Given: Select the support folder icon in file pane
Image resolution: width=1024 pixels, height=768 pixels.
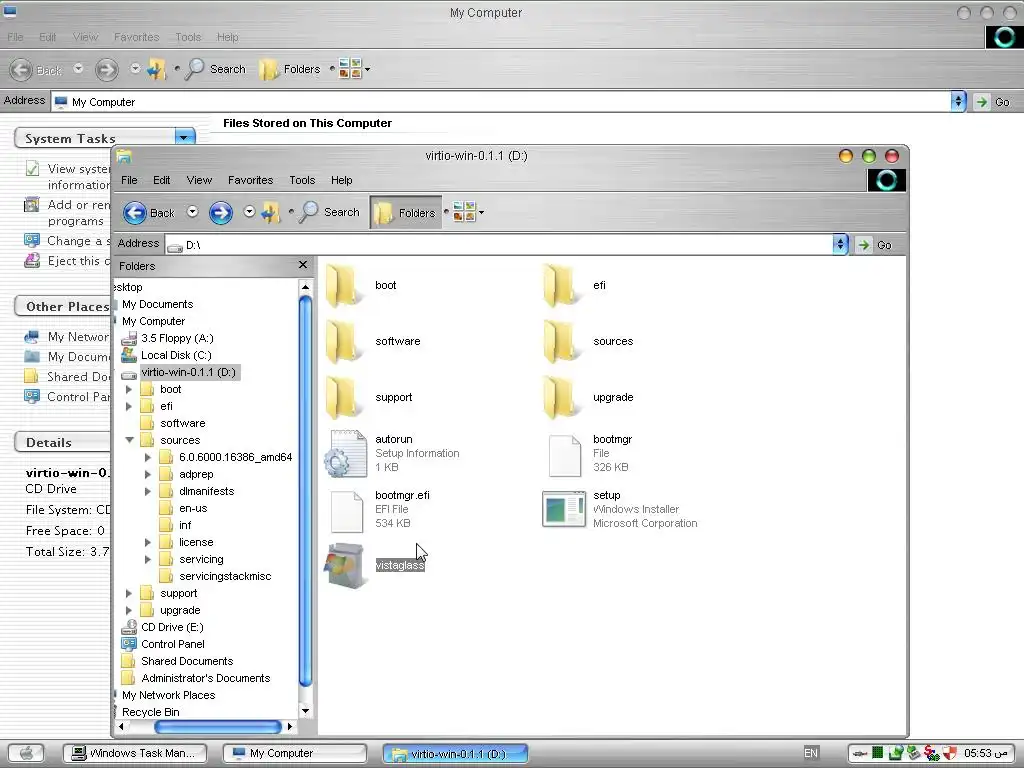Looking at the screenshot, I should point(345,398).
